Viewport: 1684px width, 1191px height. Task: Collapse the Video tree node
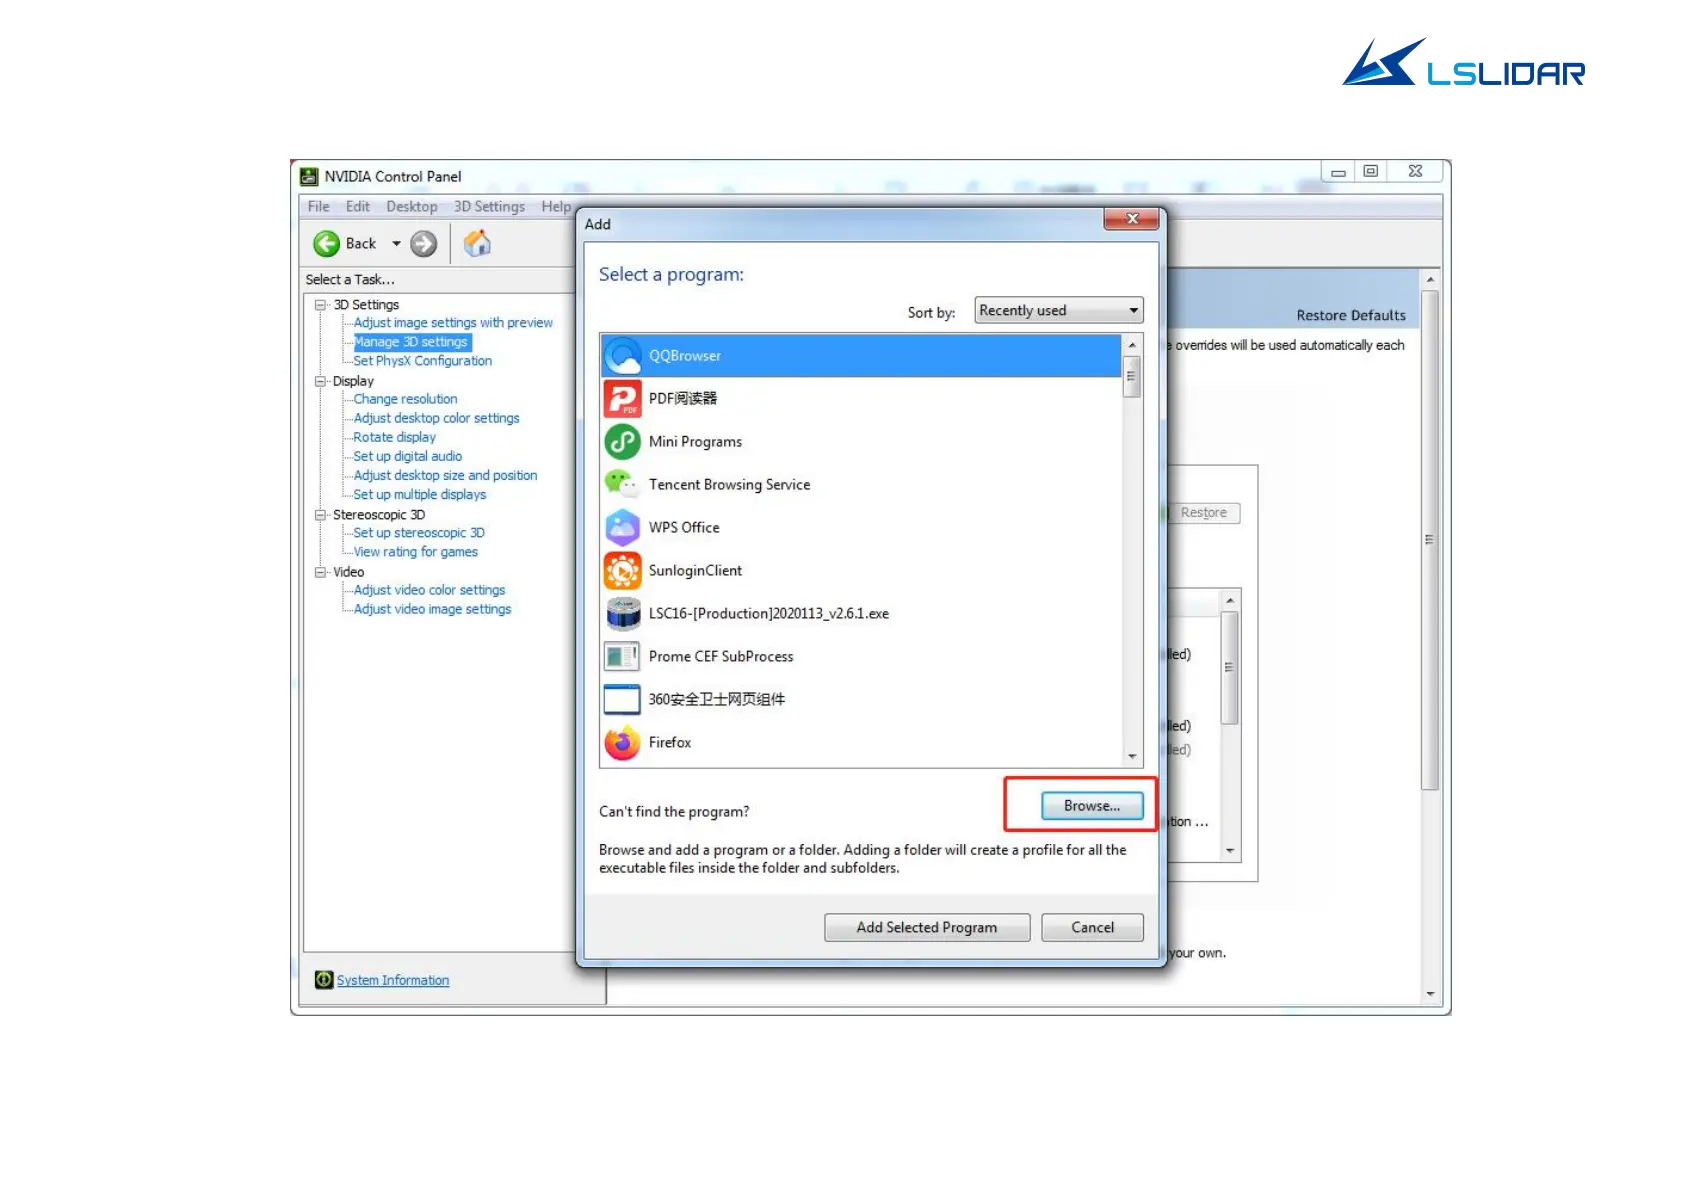coord(320,572)
